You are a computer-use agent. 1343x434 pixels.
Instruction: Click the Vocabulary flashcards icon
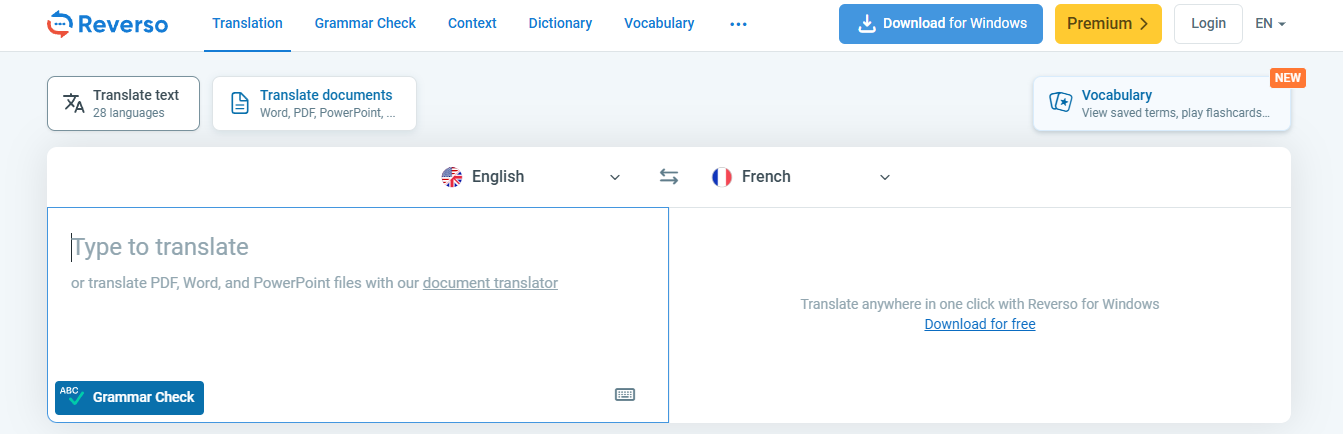(1060, 103)
